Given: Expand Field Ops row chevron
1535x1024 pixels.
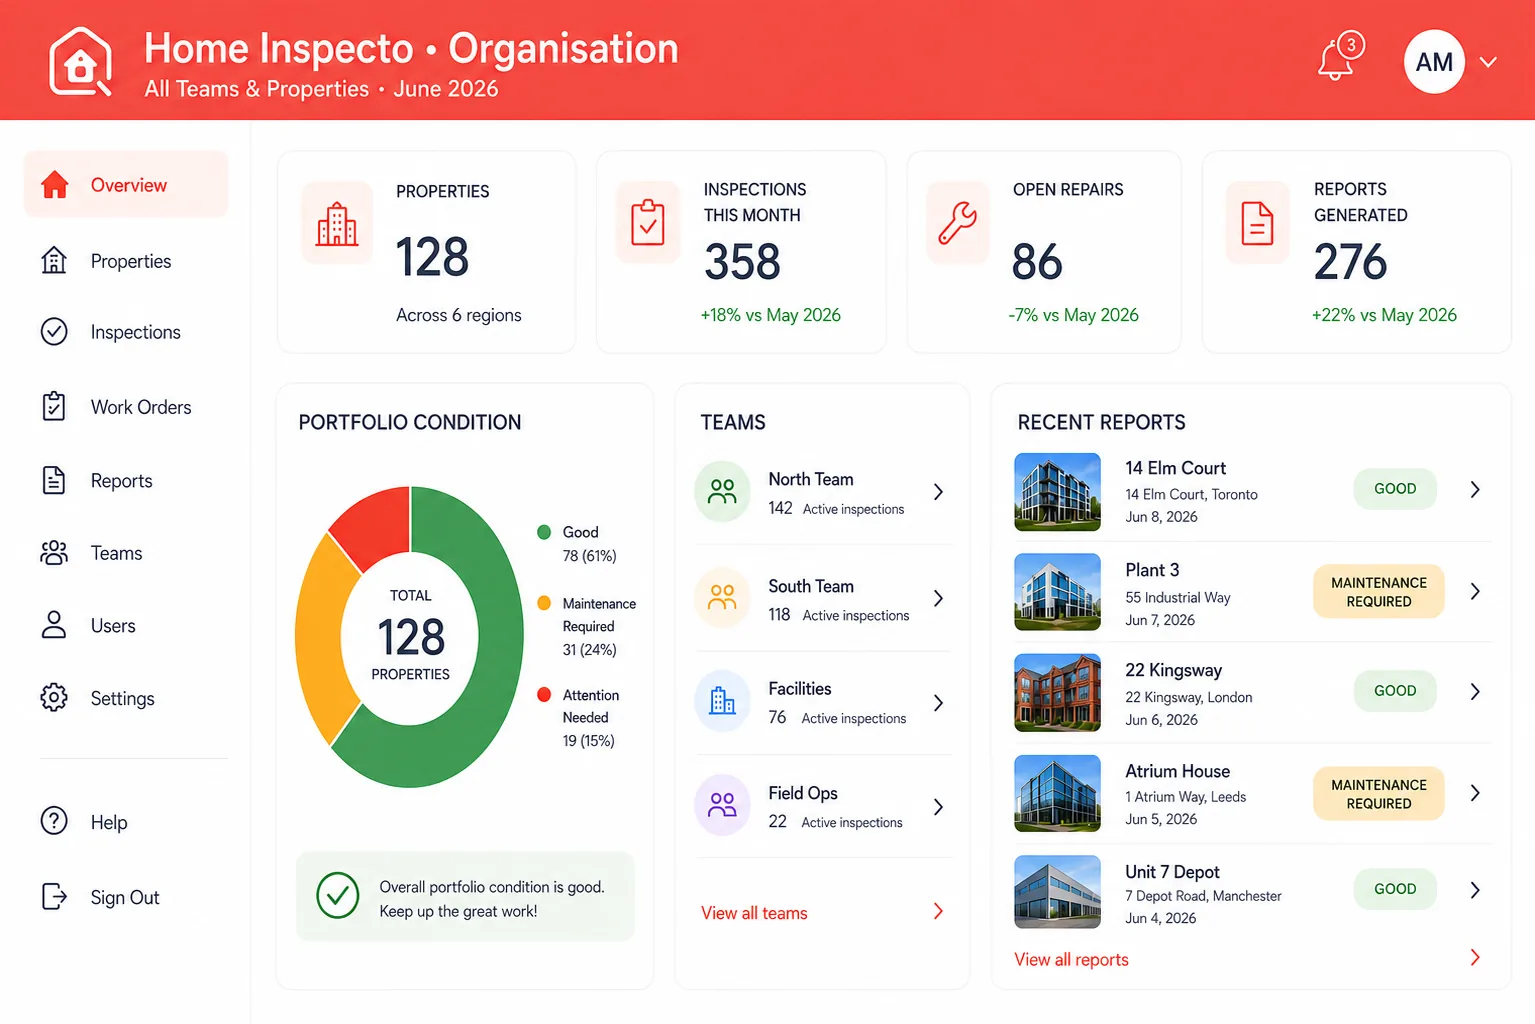Looking at the screenshot, I should [938, 807].
